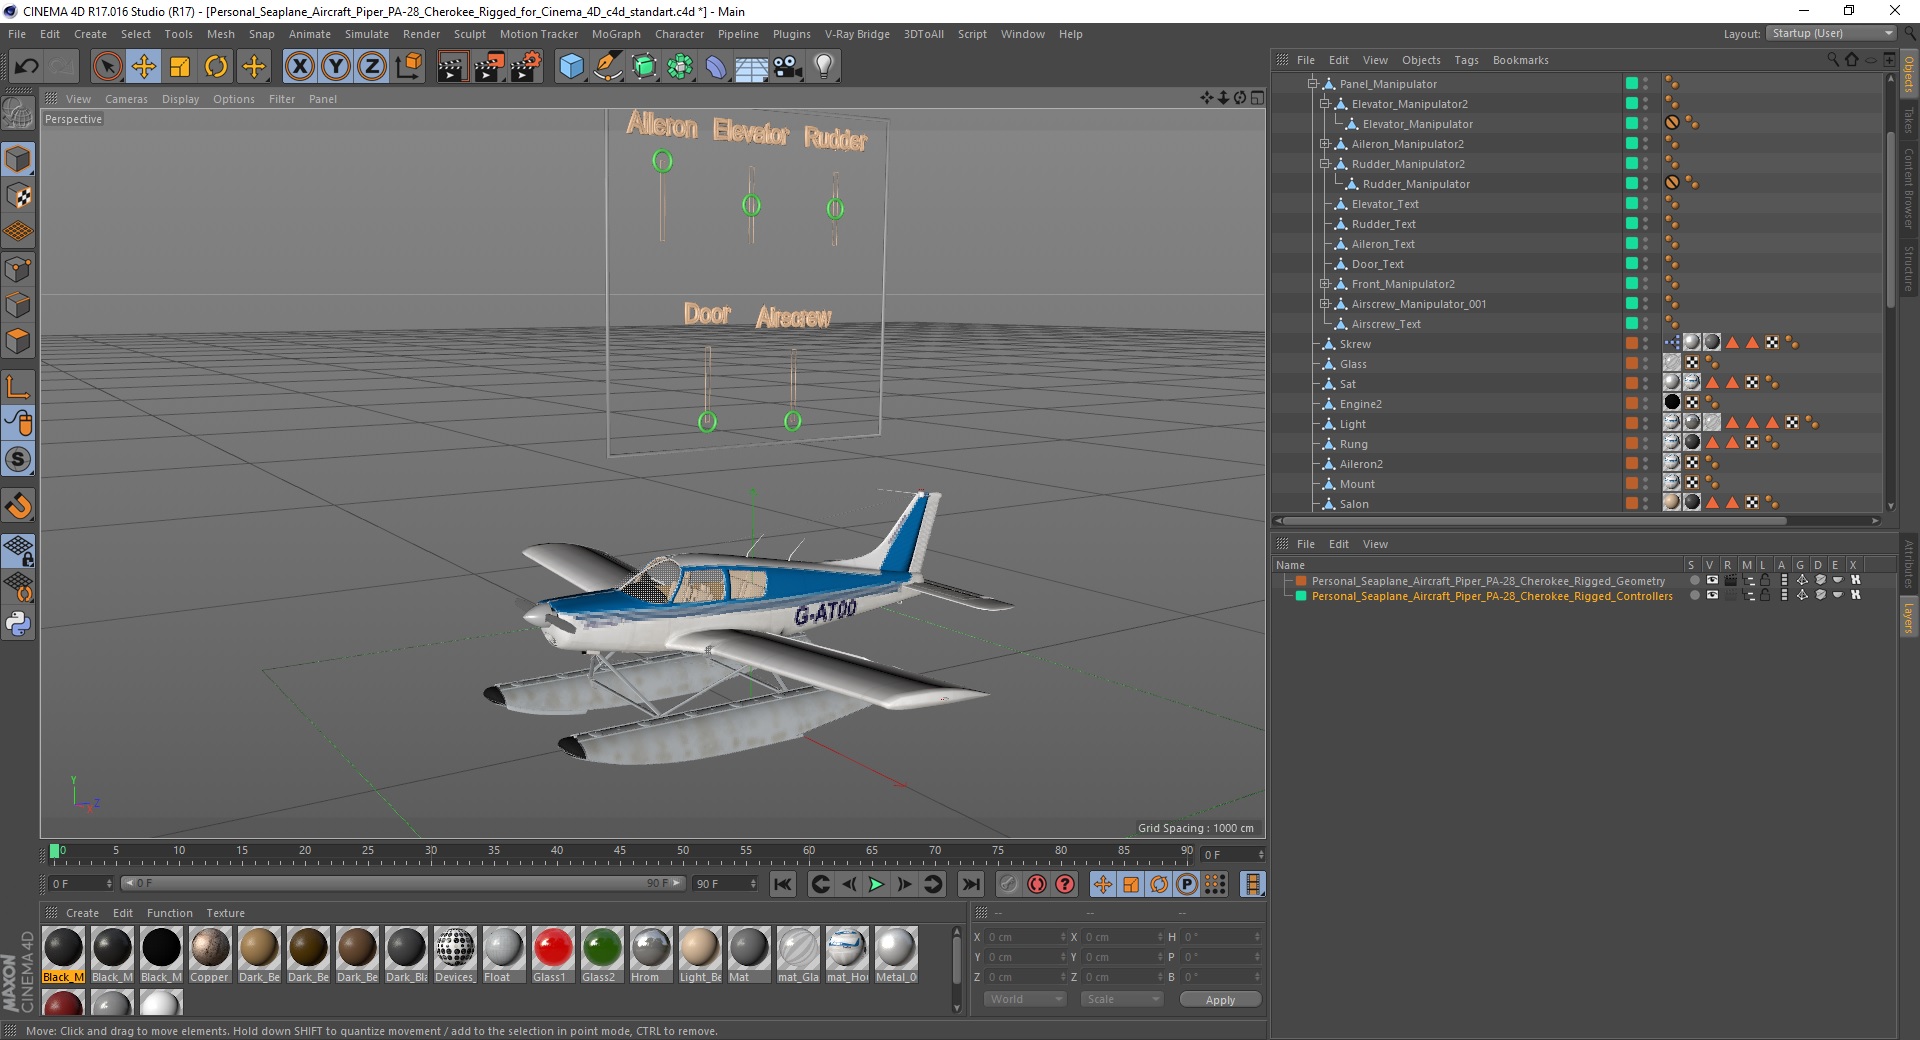Screen dimensions: 1920x1040
Task: Enable the Axis tool
Action: point(18,387)
